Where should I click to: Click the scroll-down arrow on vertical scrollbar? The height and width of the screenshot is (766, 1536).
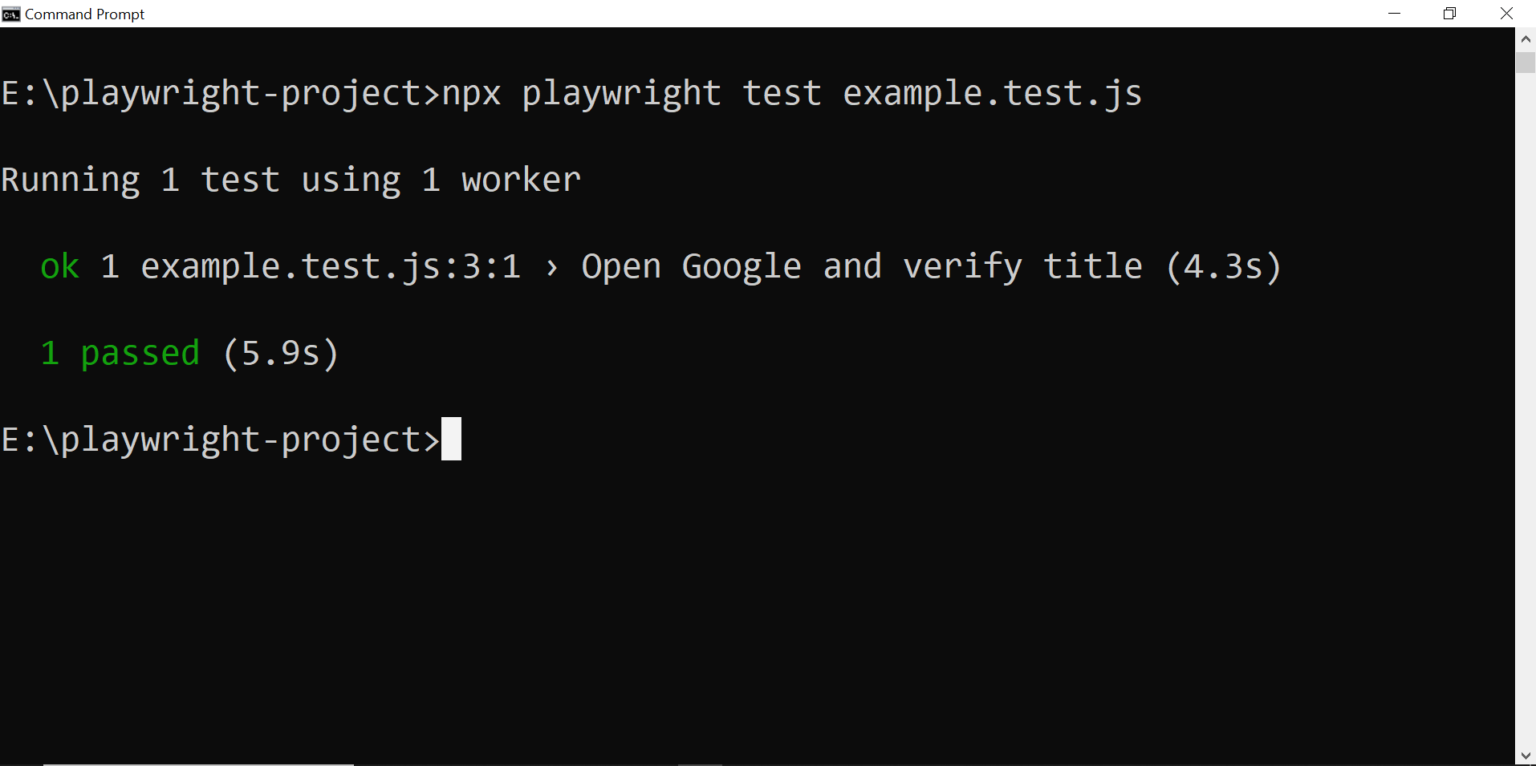(x=1528, y=756)
